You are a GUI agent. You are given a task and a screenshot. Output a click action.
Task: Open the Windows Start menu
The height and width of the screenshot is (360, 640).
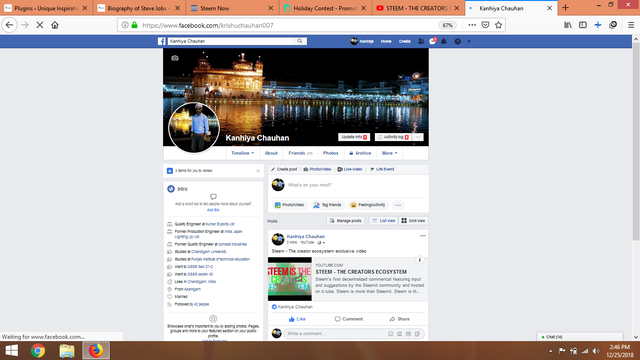tap(11, 351)
